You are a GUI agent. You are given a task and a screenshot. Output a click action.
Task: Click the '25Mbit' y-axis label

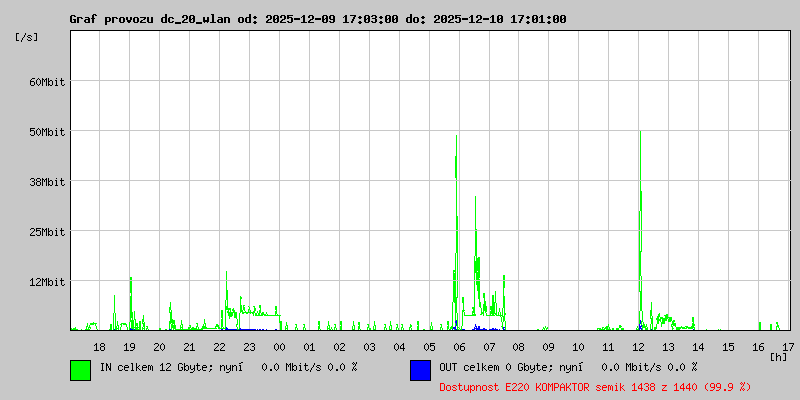[x=47, y=232]
